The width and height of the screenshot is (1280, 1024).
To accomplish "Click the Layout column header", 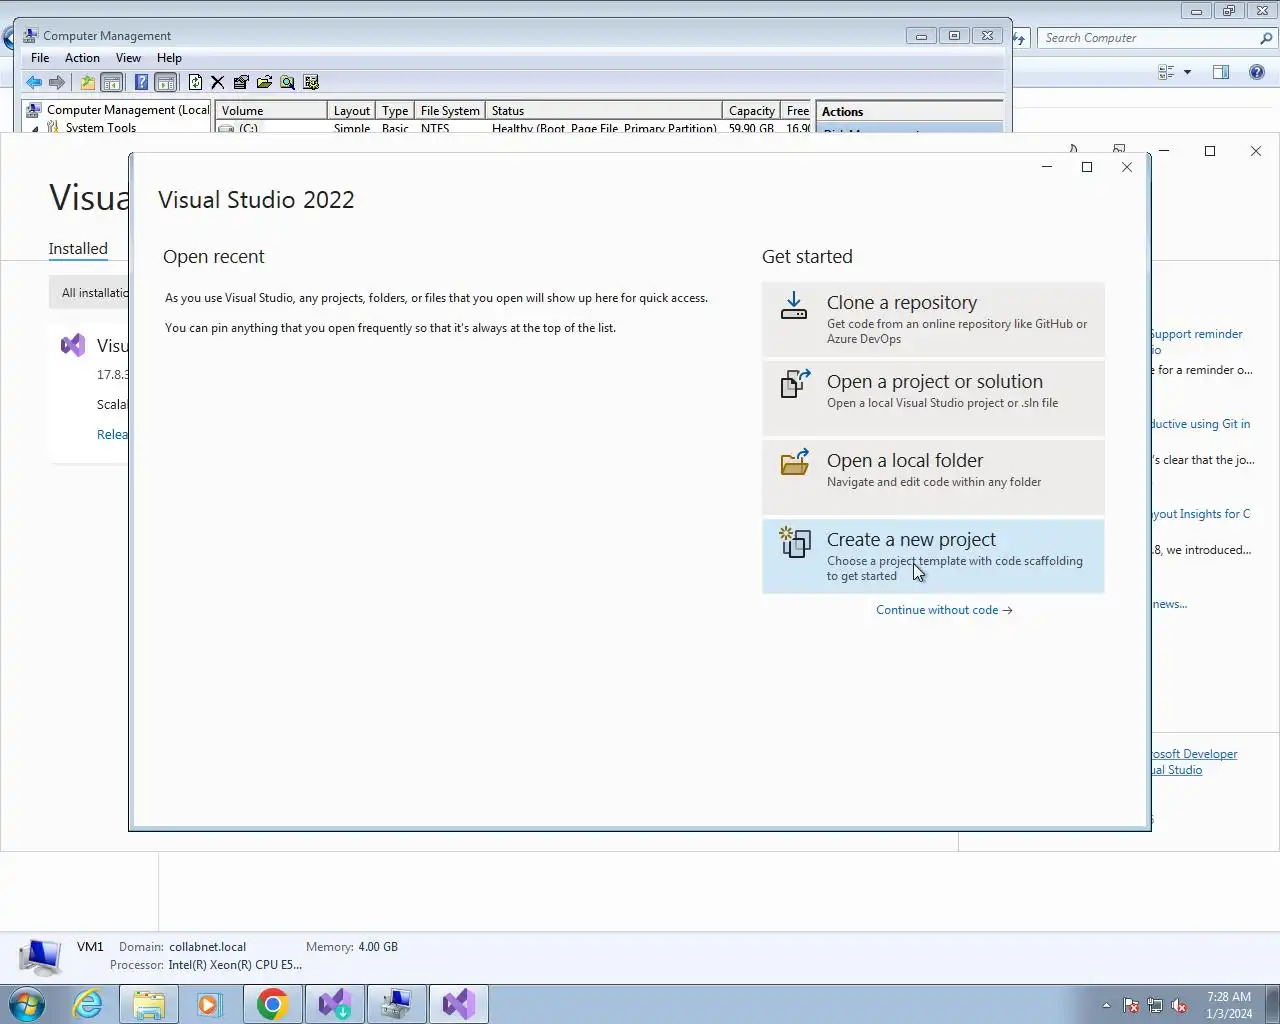I will (352, 110).
